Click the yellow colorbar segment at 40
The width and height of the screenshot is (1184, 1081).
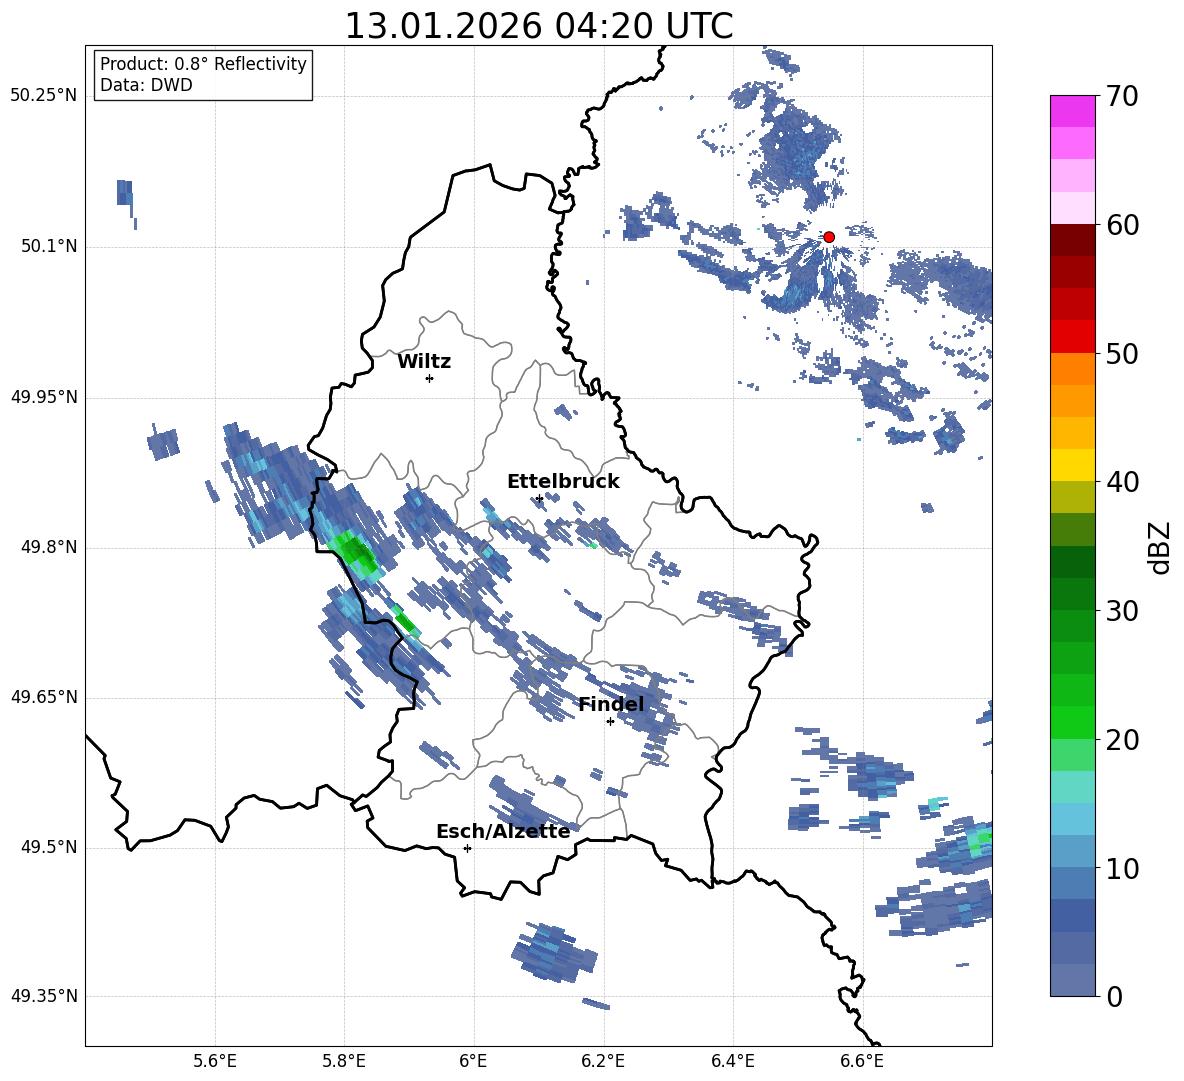click(x=1072, y=465)
